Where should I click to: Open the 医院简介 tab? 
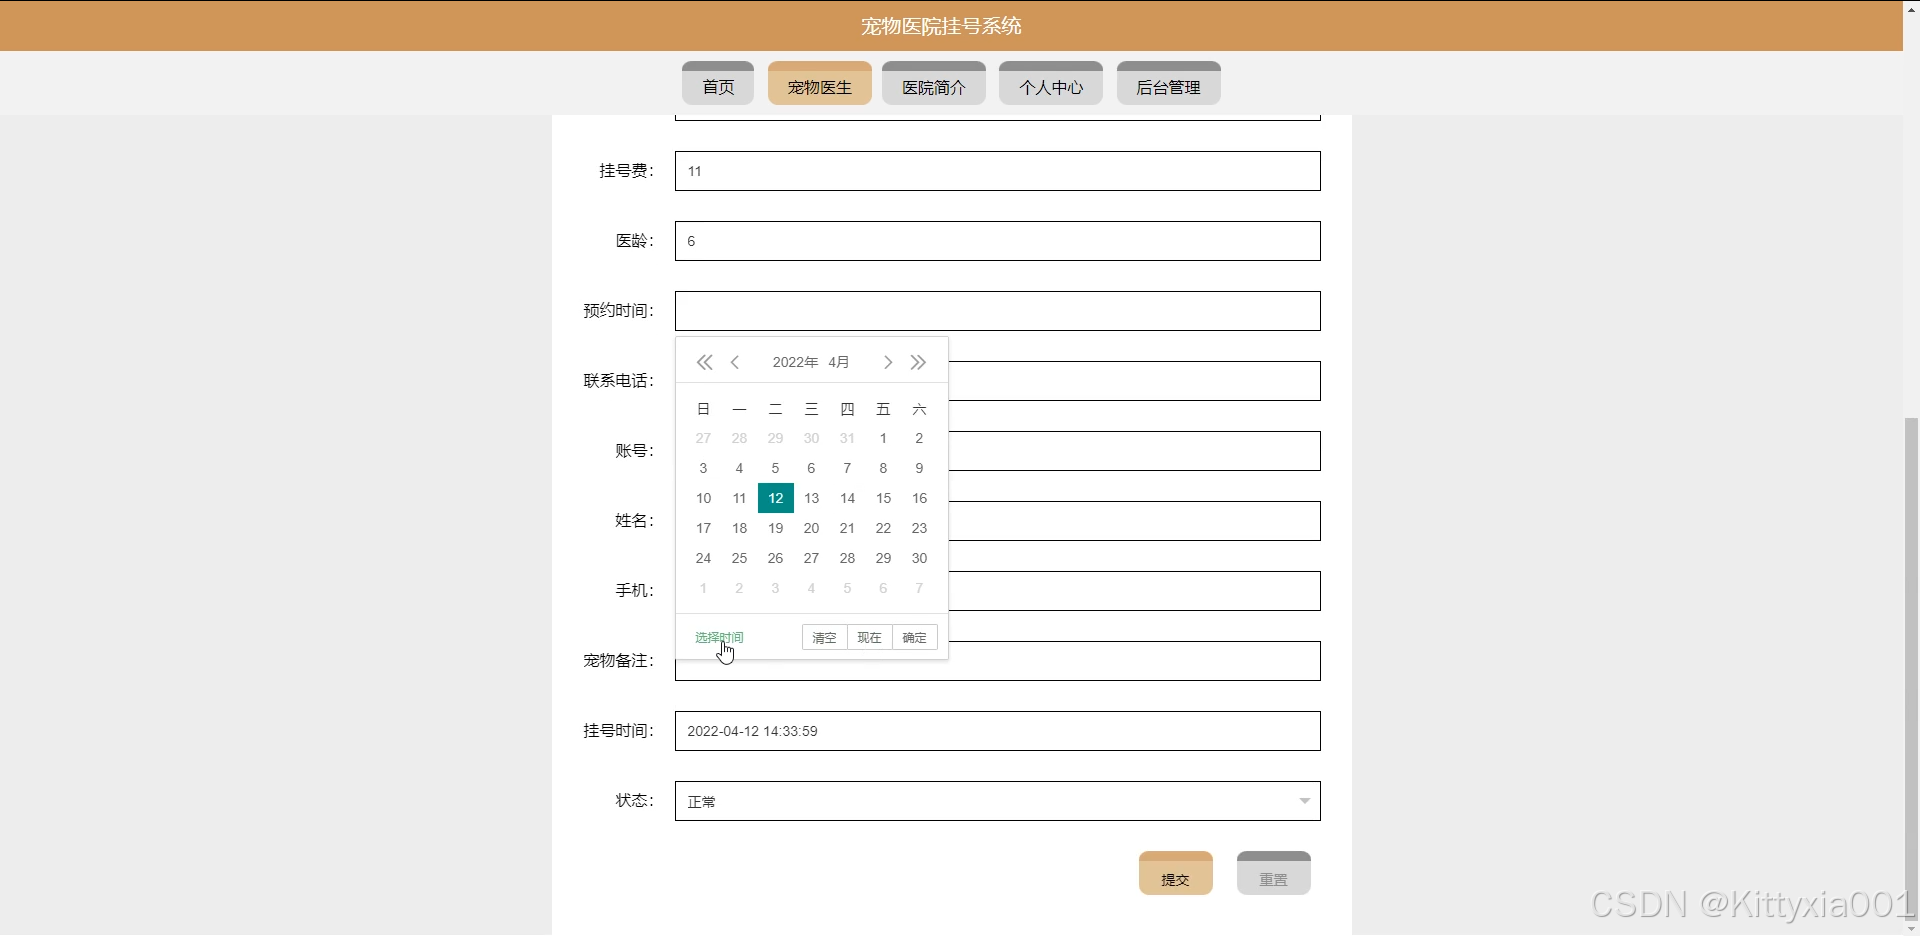pos(933,86)
